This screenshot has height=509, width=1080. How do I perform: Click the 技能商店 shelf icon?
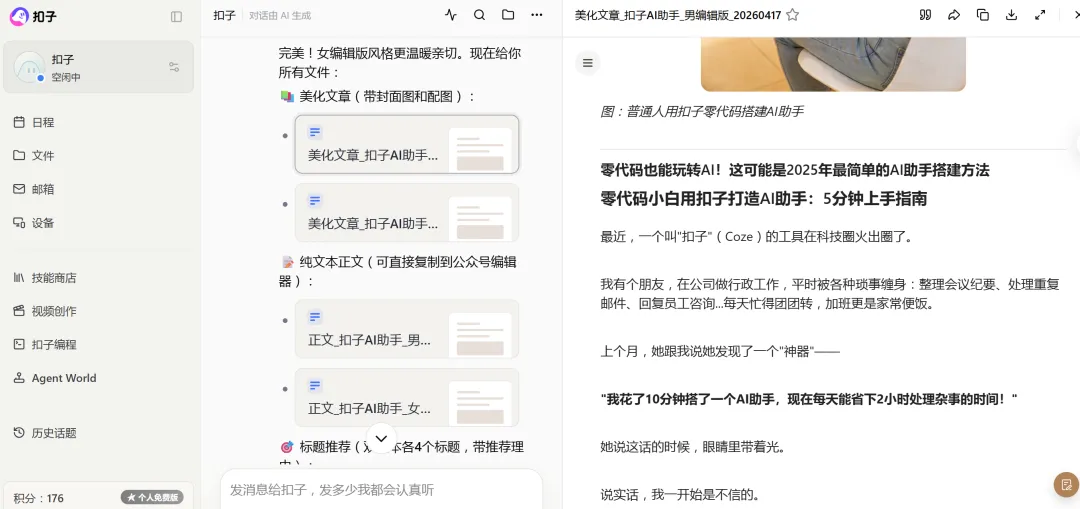point(19,278)
